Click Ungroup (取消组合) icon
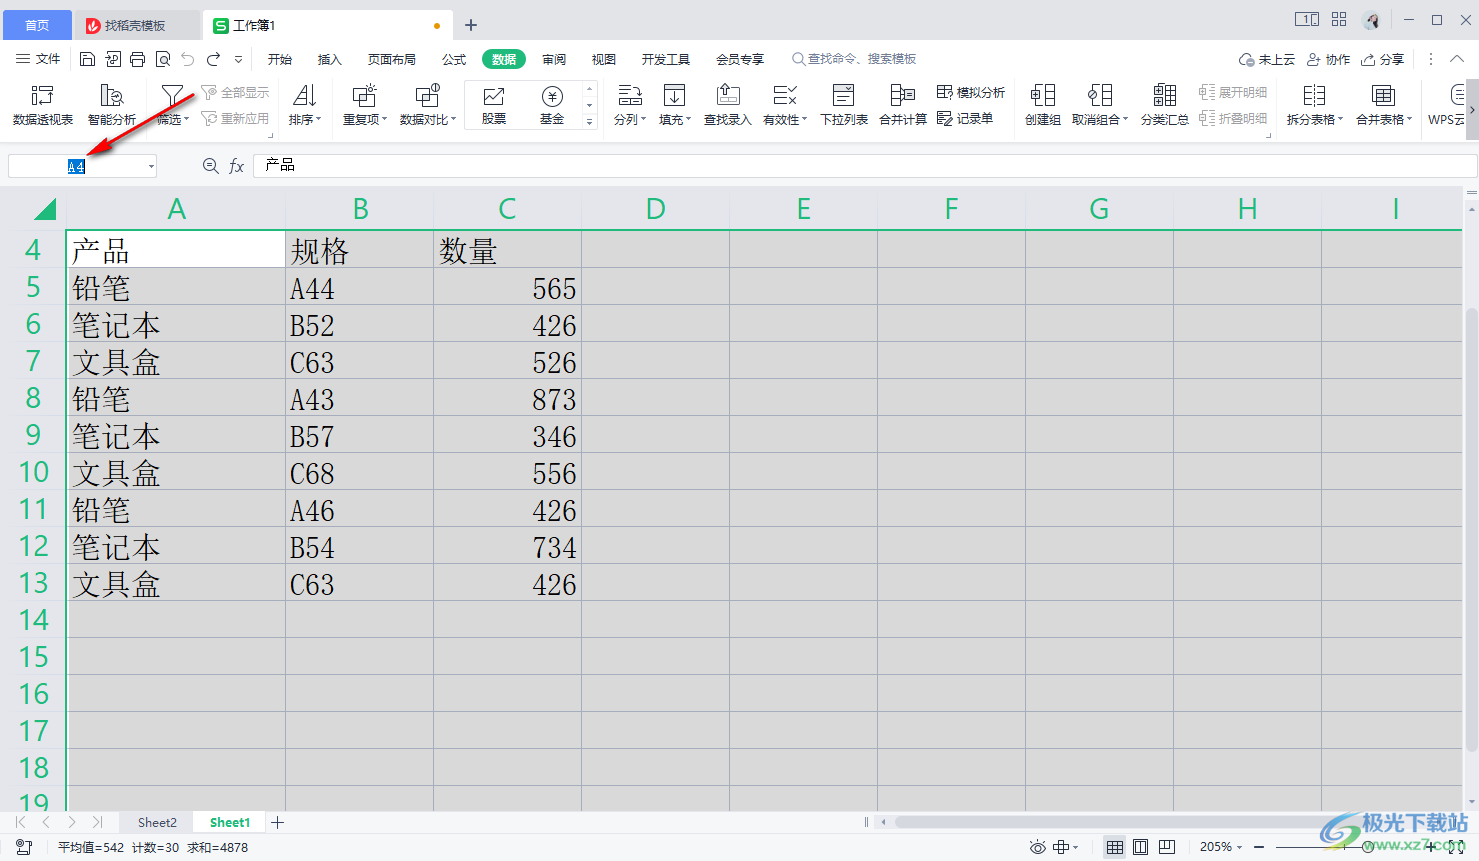 coord(1100,96)
